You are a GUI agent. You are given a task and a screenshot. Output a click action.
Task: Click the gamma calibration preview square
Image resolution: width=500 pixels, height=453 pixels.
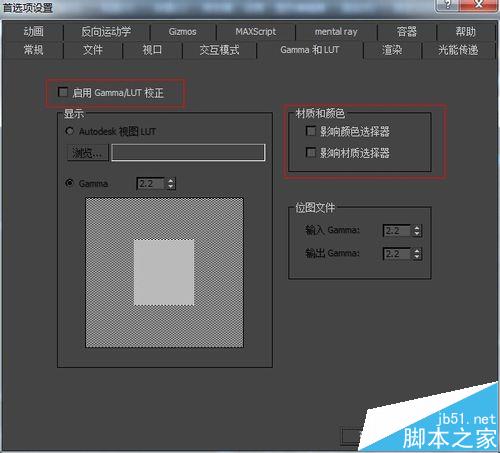point(164,273)
